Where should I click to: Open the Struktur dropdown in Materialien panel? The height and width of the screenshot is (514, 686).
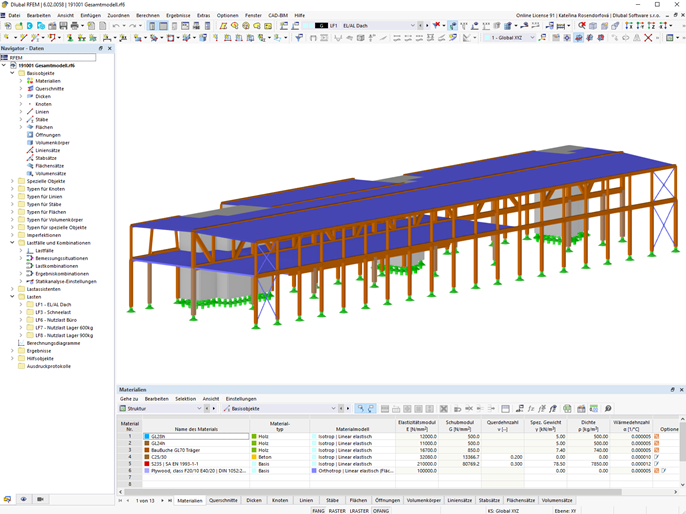pyautogui.click(x=199, y=409)
